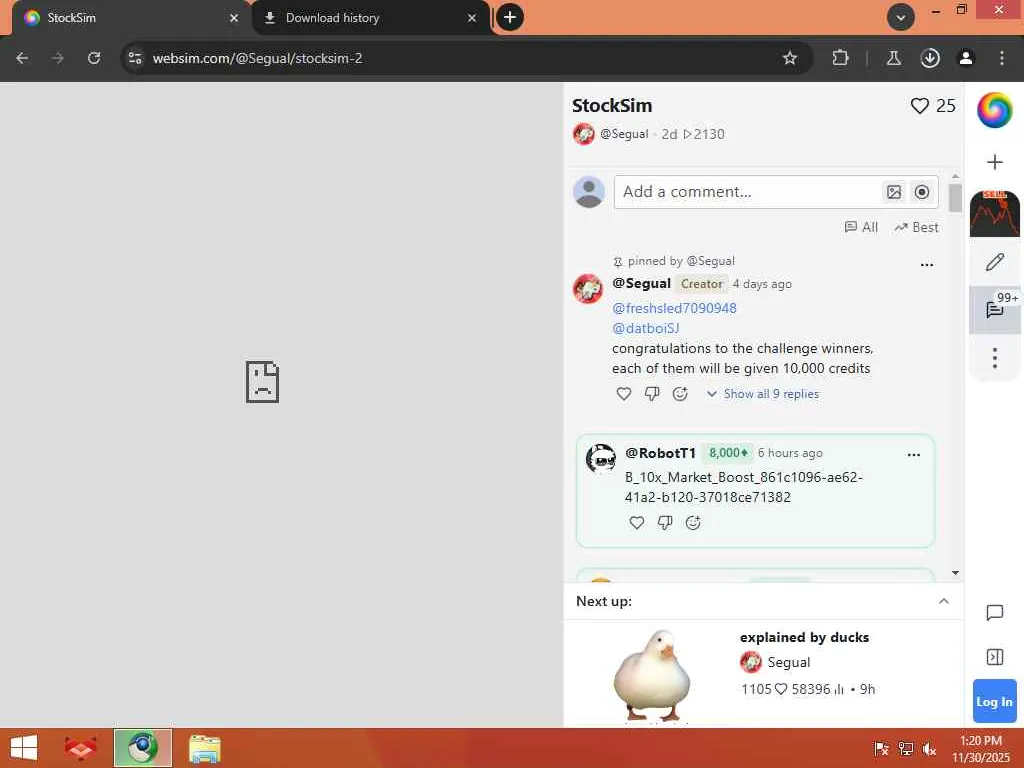
Task: Collapse the Next up section chevron
Action: pyautogui.click(x=944, y=601)
